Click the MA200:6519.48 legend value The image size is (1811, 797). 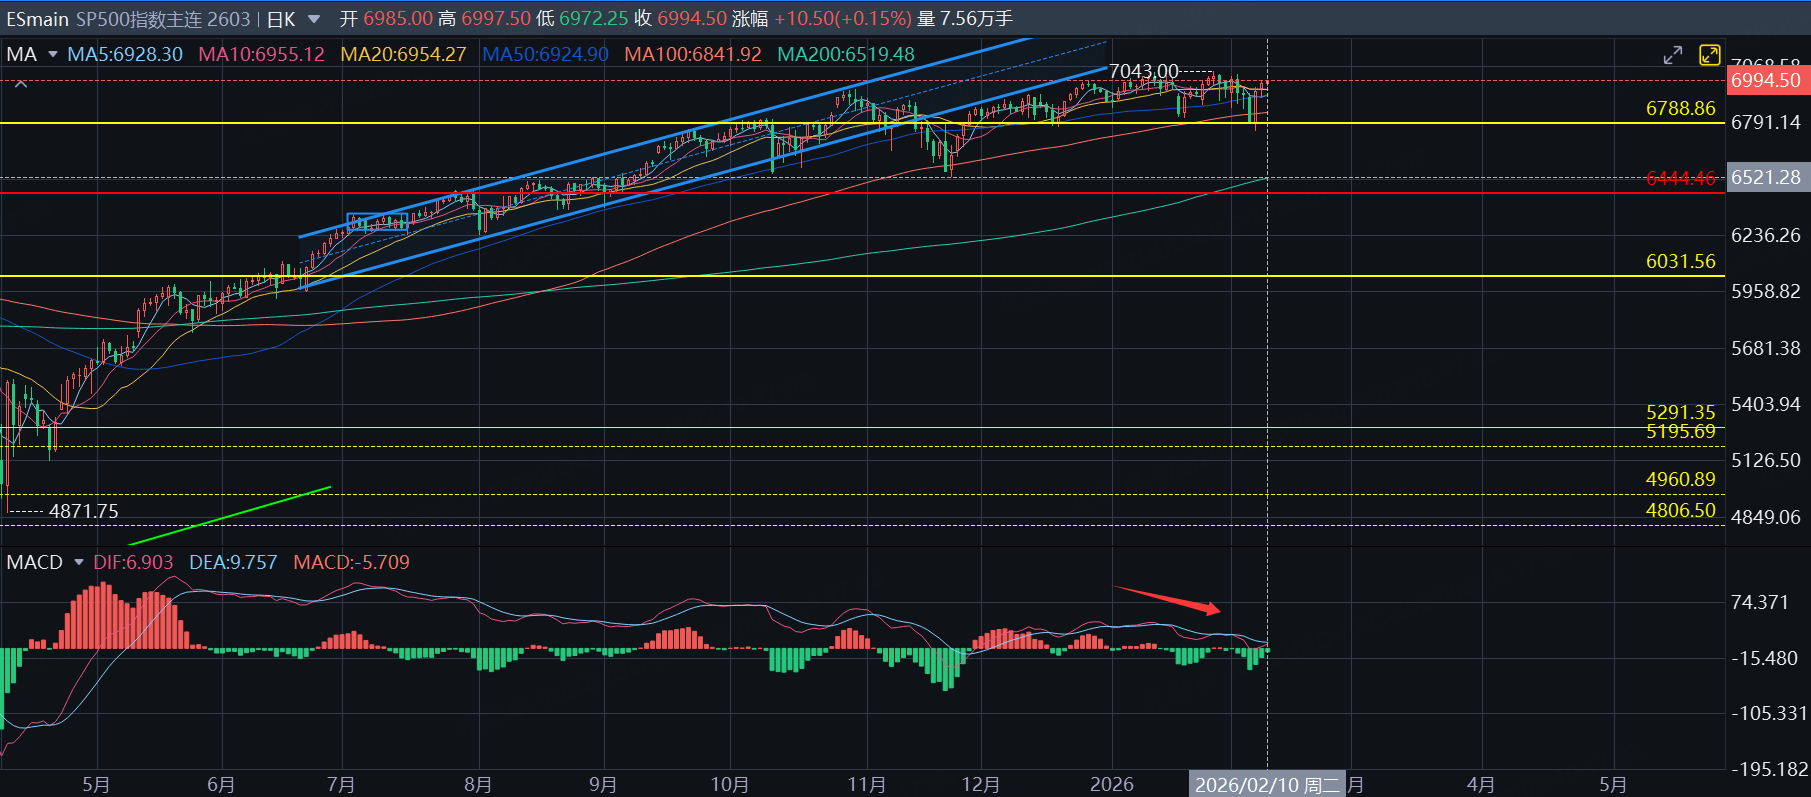(846, 54)
